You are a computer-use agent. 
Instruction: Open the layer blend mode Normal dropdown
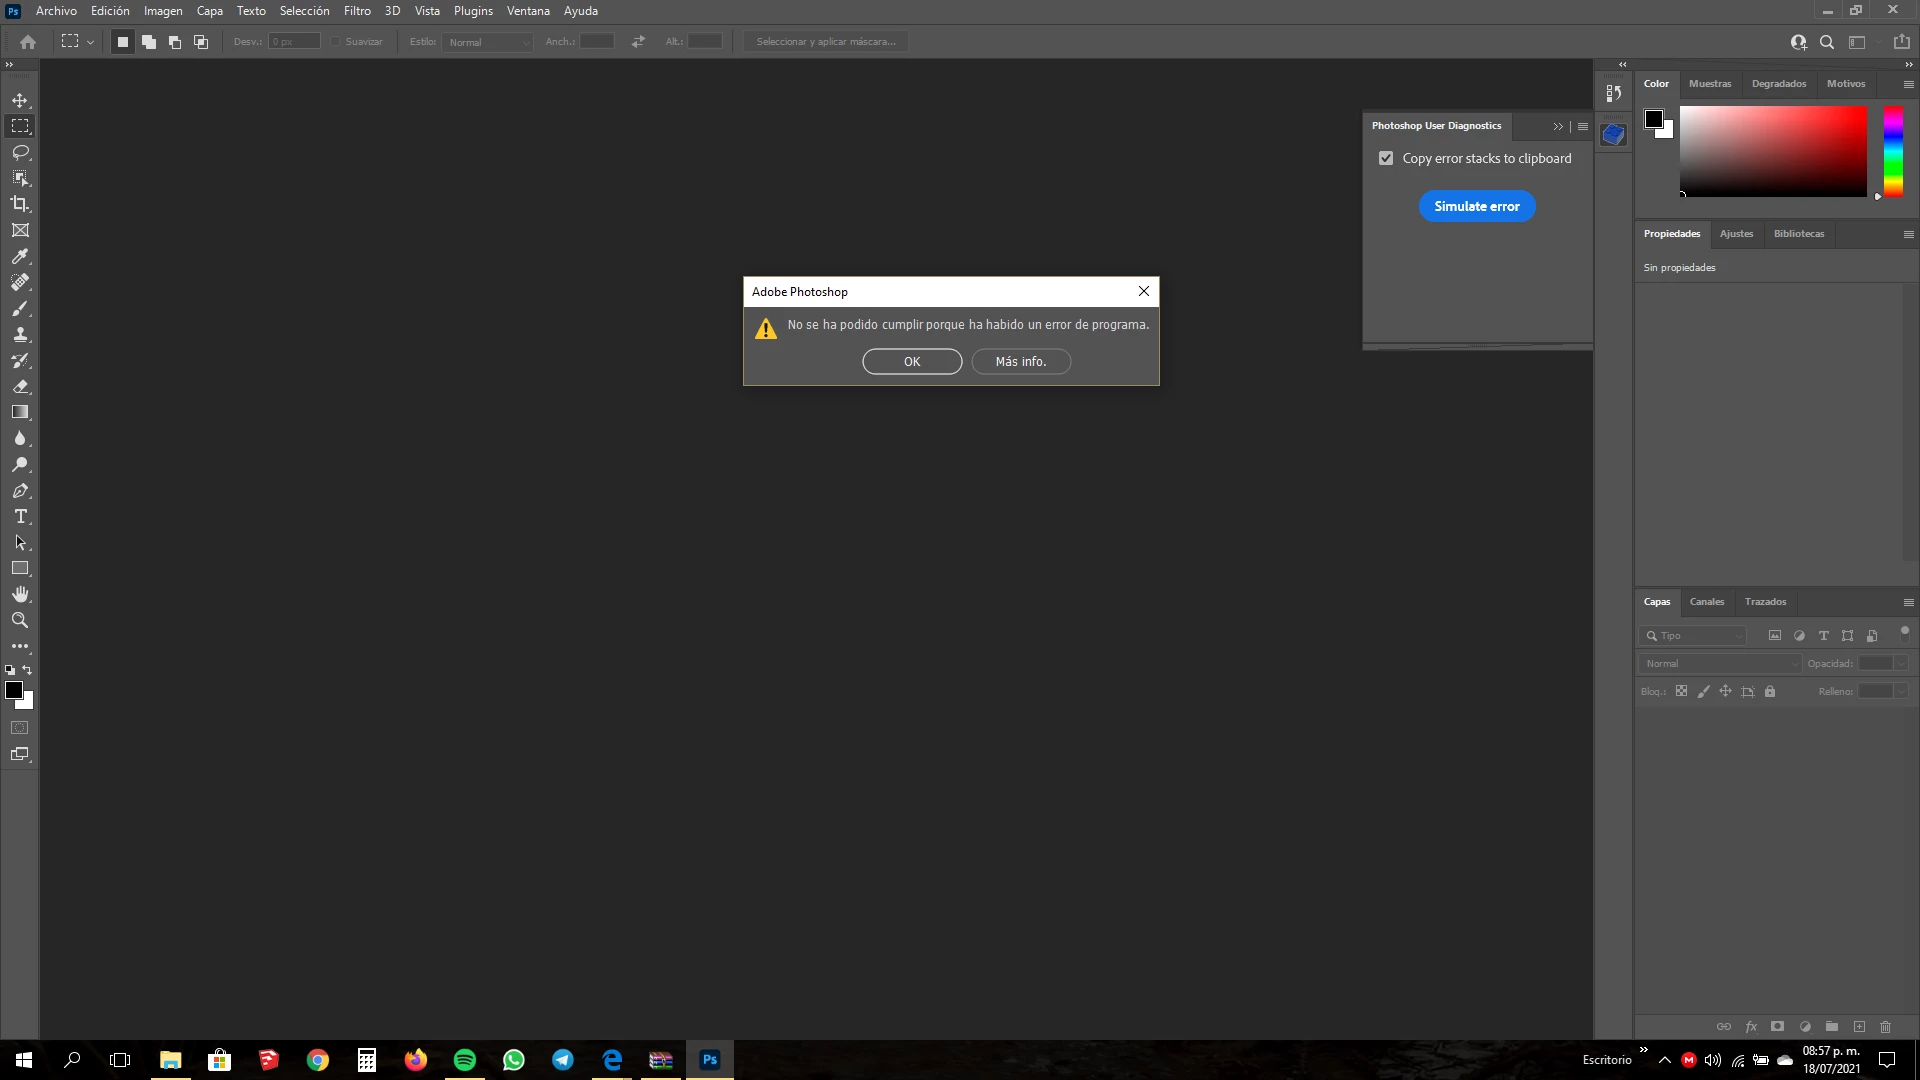[1719, 663]
